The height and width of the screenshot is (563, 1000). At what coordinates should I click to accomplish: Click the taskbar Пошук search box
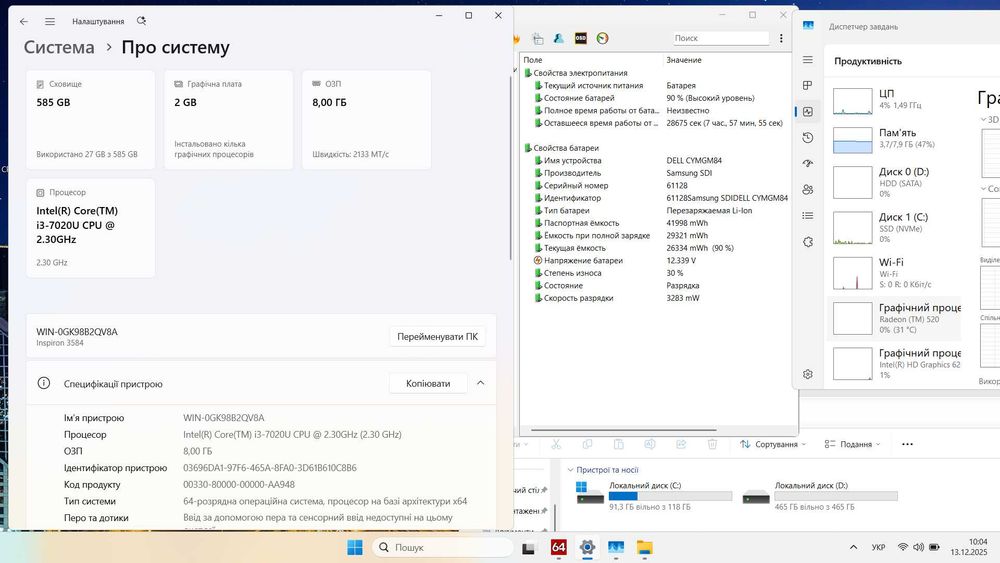coord(442,547)
